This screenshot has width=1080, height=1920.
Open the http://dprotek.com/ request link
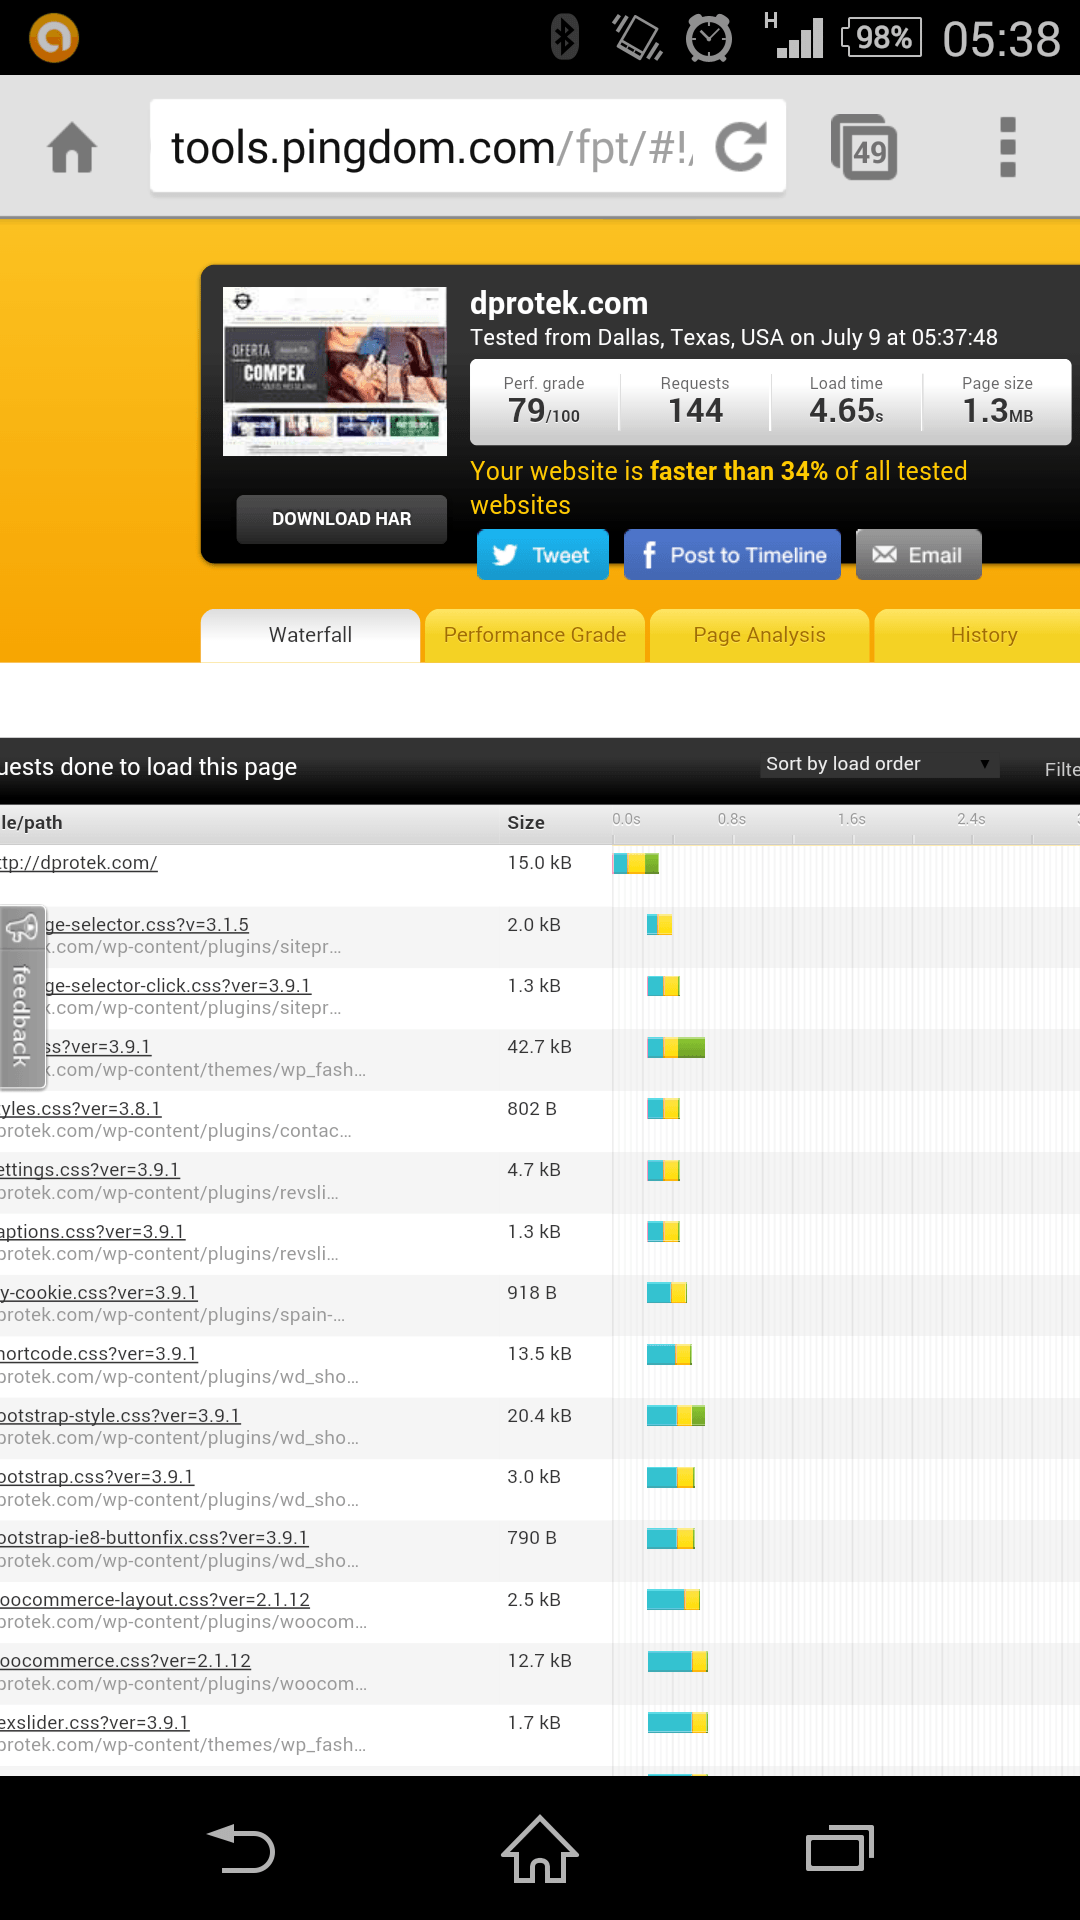click(x=79, y=862)
